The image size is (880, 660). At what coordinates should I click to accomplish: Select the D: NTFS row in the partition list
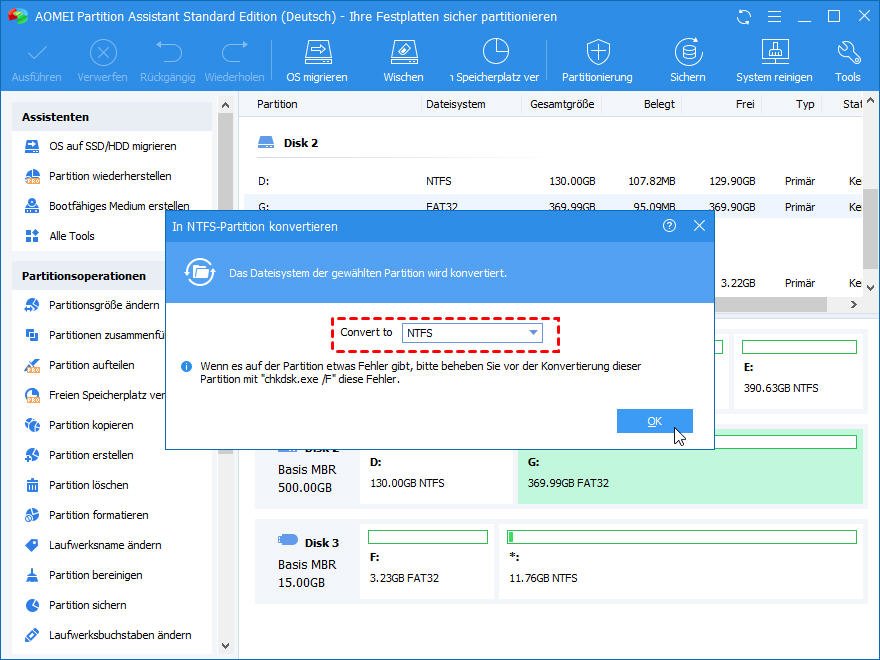tap(553, 181)
